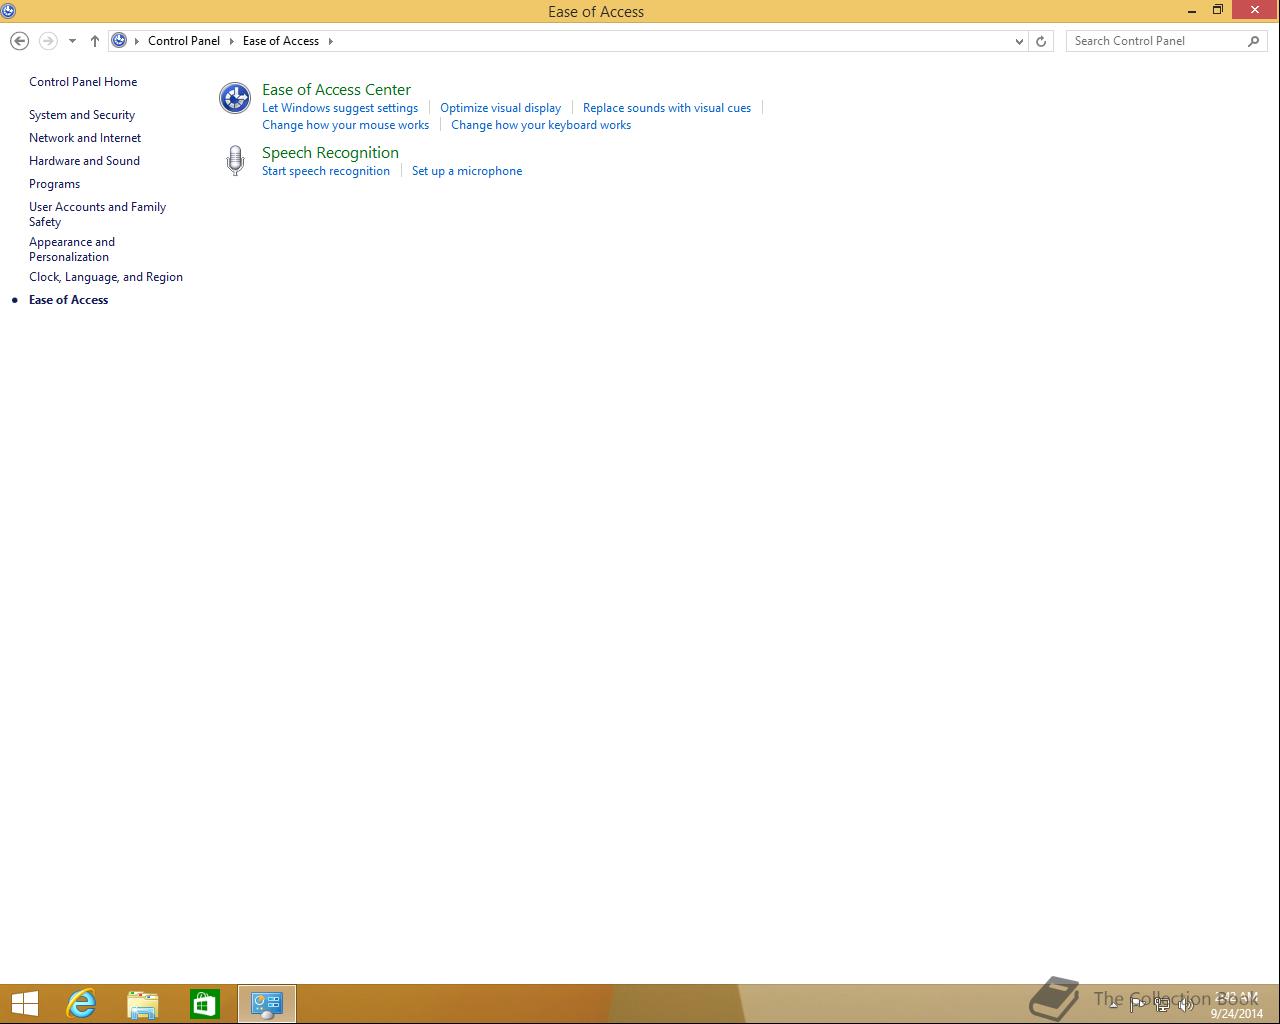Open Network and Internet category
This screenshot has height=1024, width=1280.
(85, 138)
